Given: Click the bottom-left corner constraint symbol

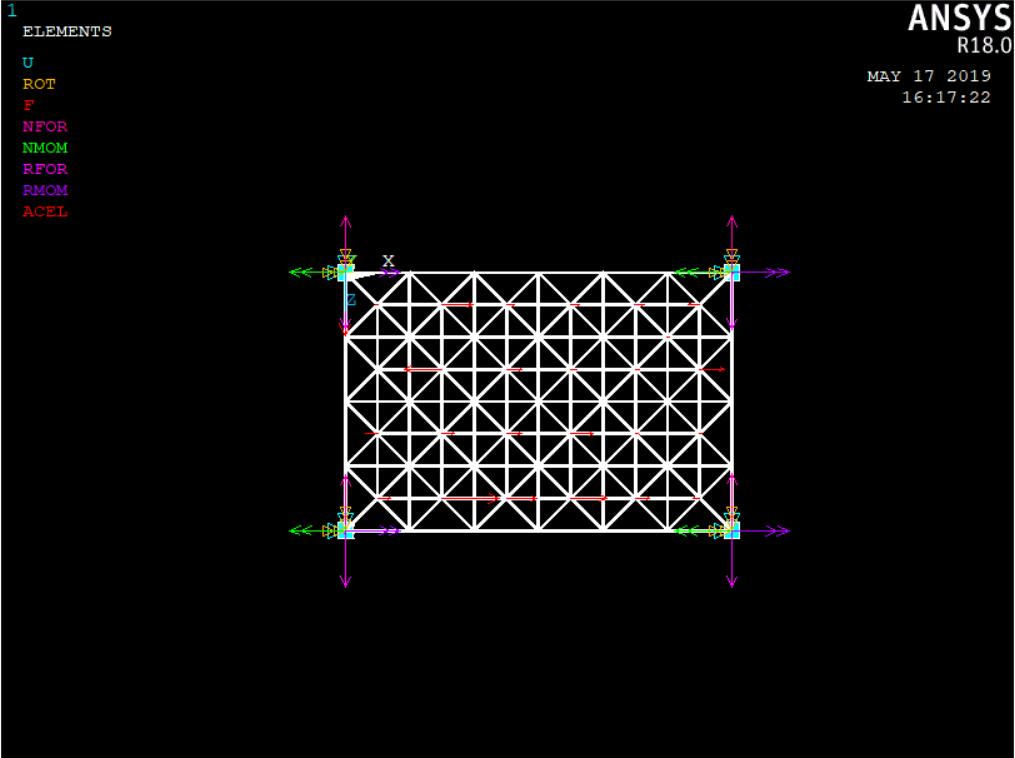Looking at the screenshot, I should click(x=345, y=530).
